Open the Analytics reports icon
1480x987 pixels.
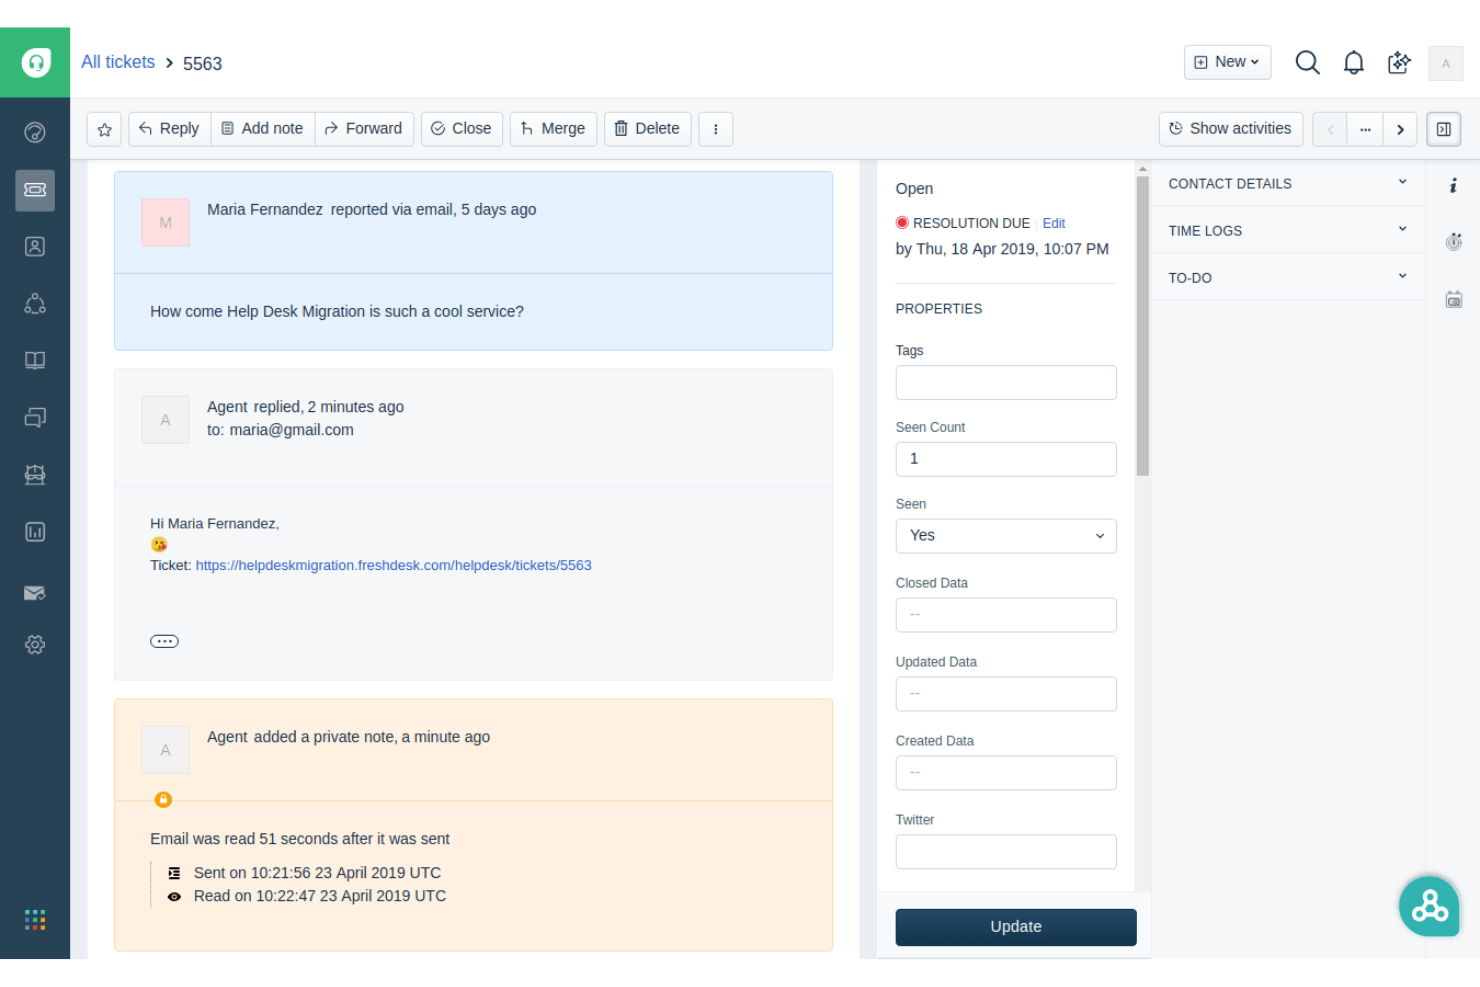coord(35,531)
